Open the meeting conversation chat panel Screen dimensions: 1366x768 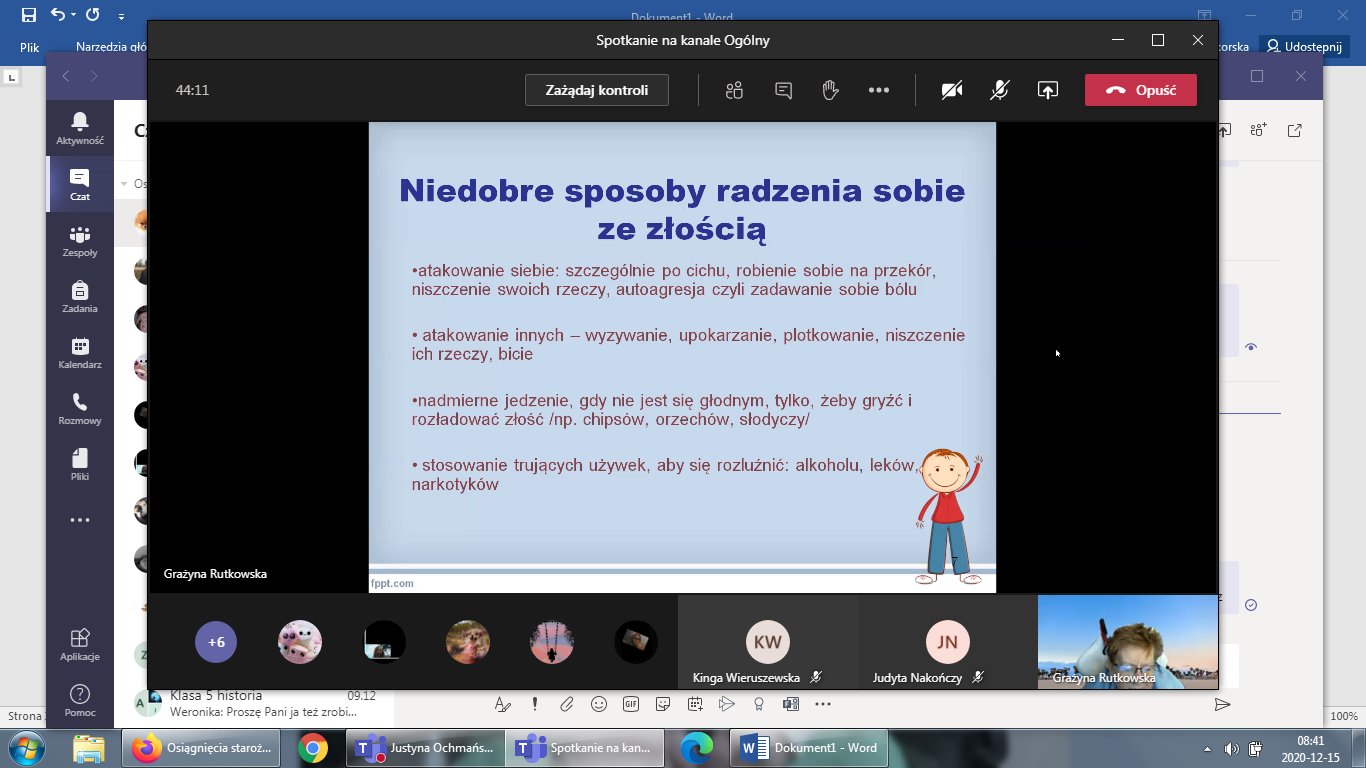784,91
